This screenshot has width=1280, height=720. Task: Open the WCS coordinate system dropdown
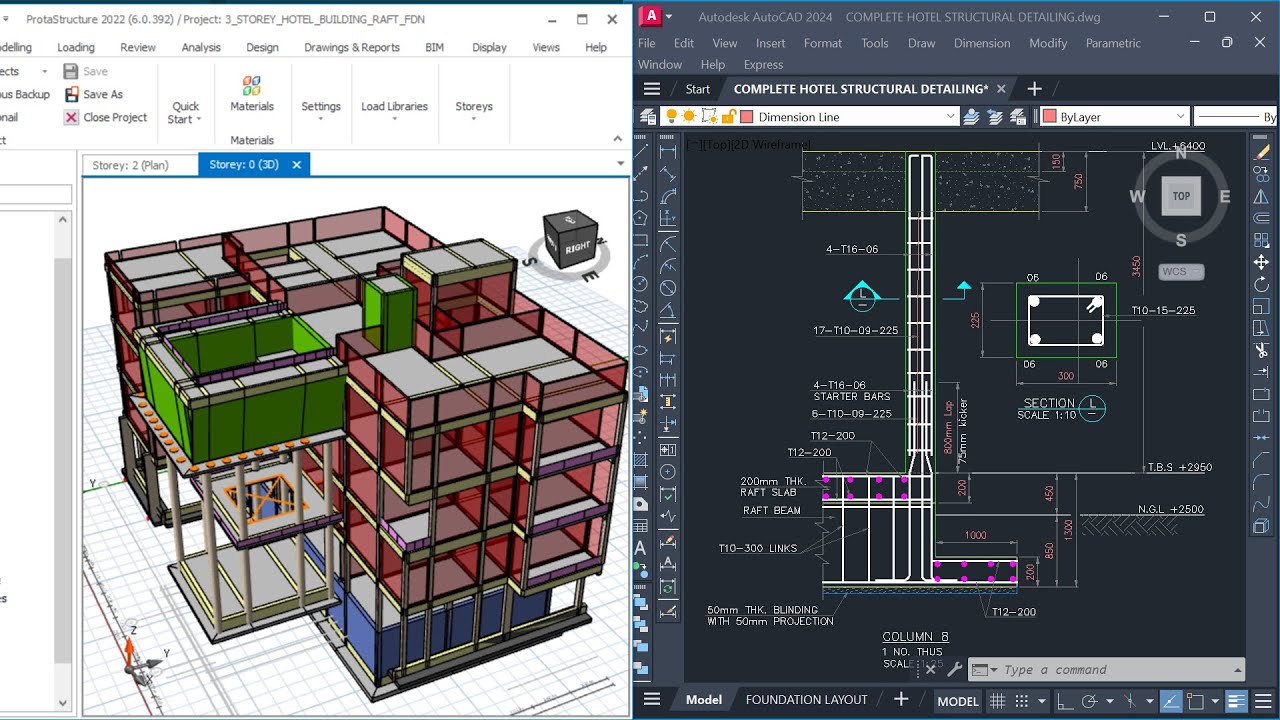pyautogui.click(x=1181, y=272)
